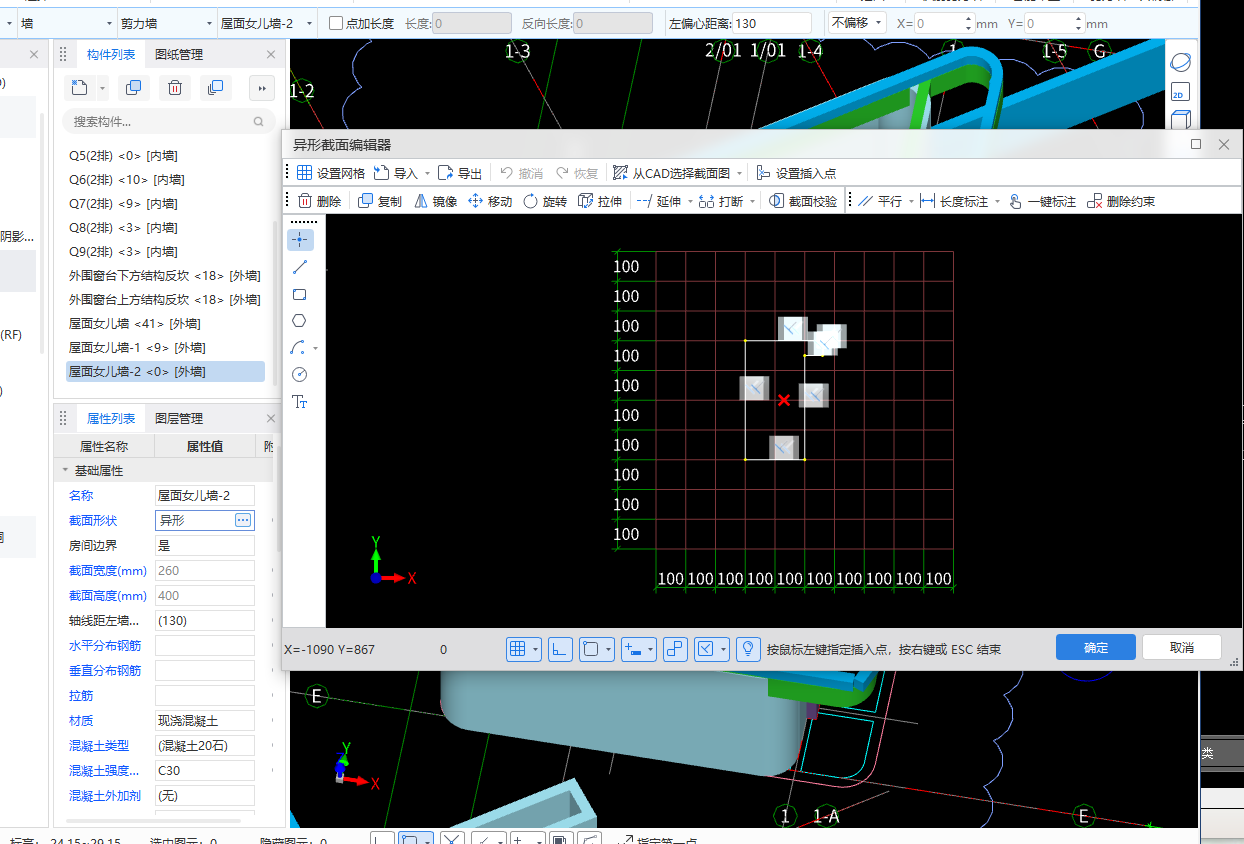Click 设置网格 in section editor toolbar

click(x=331, y=173)
